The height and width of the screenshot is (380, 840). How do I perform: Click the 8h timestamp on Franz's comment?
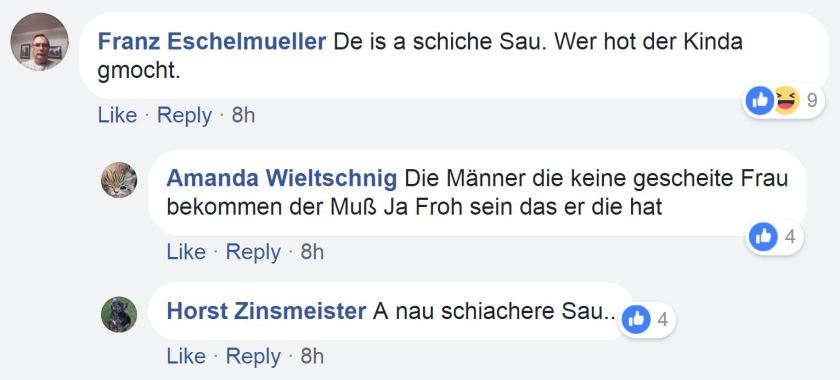click(x=243, y=115)
